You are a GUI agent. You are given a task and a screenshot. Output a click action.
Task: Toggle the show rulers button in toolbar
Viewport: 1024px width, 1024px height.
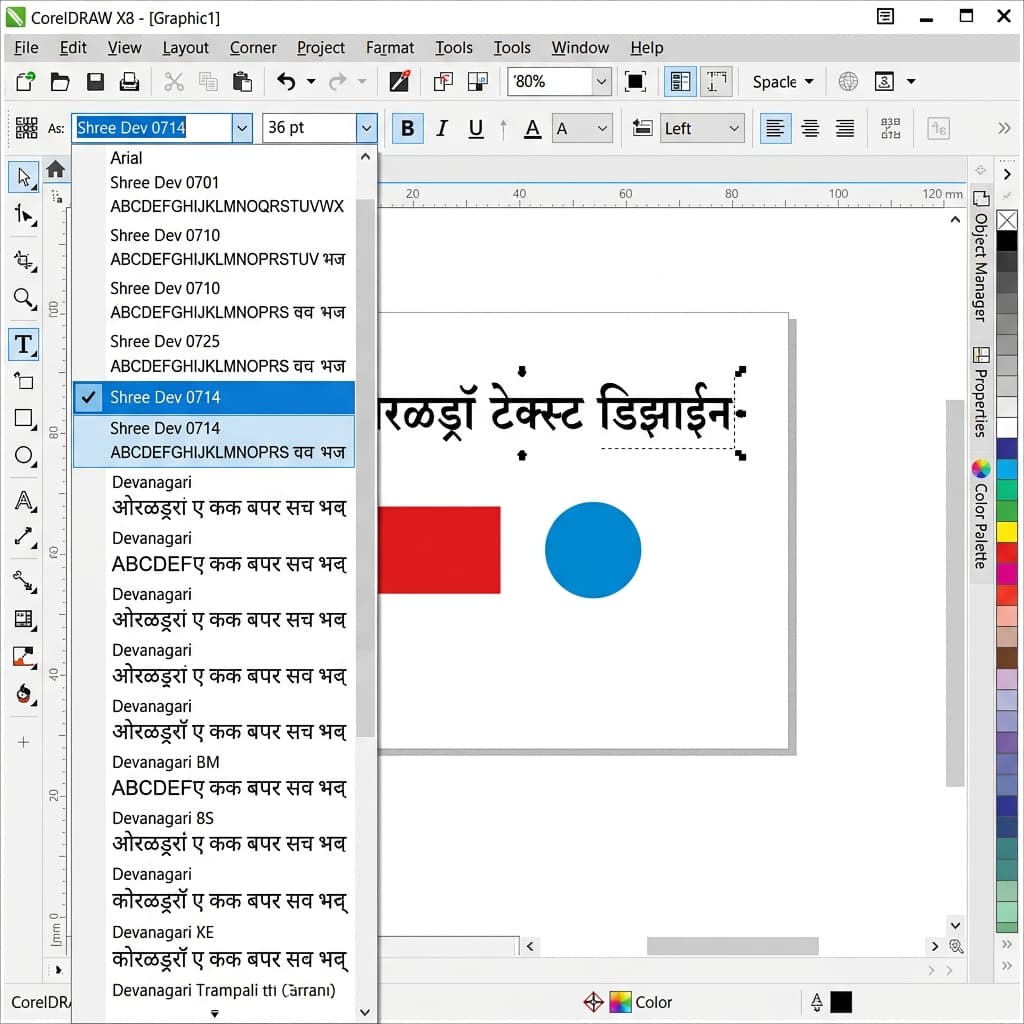(716, 82)
